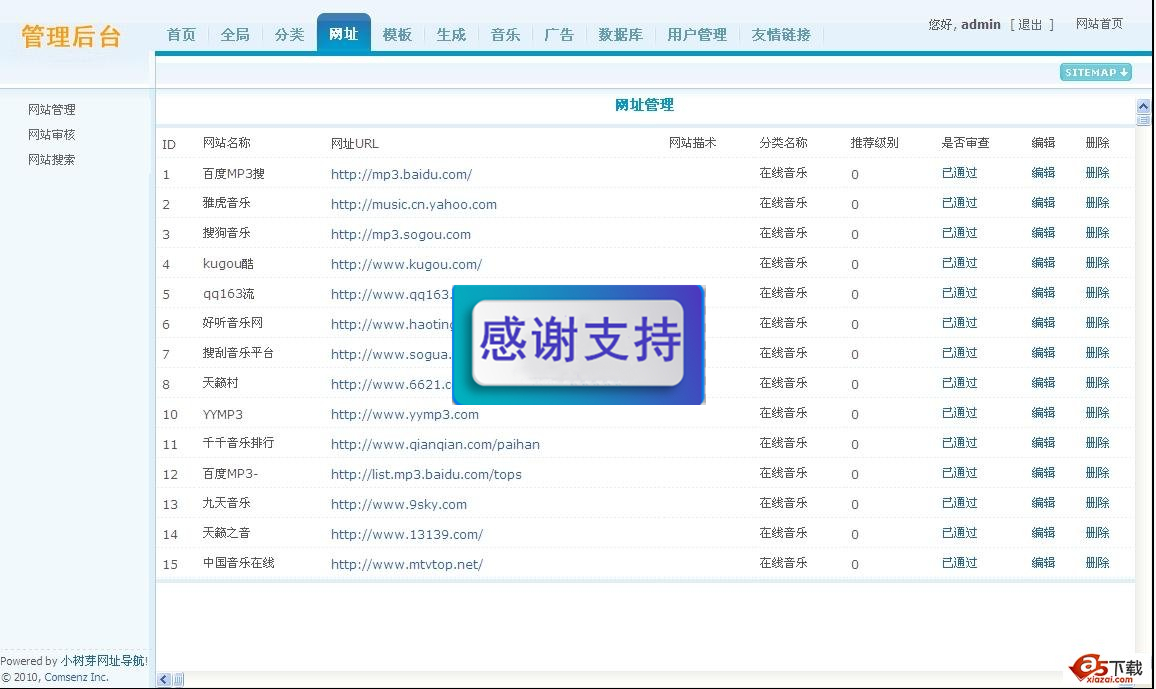Open the http://music.cn.yahoo.com link
This screenshot has width=1156, height=689.
(x=414, y=205)
